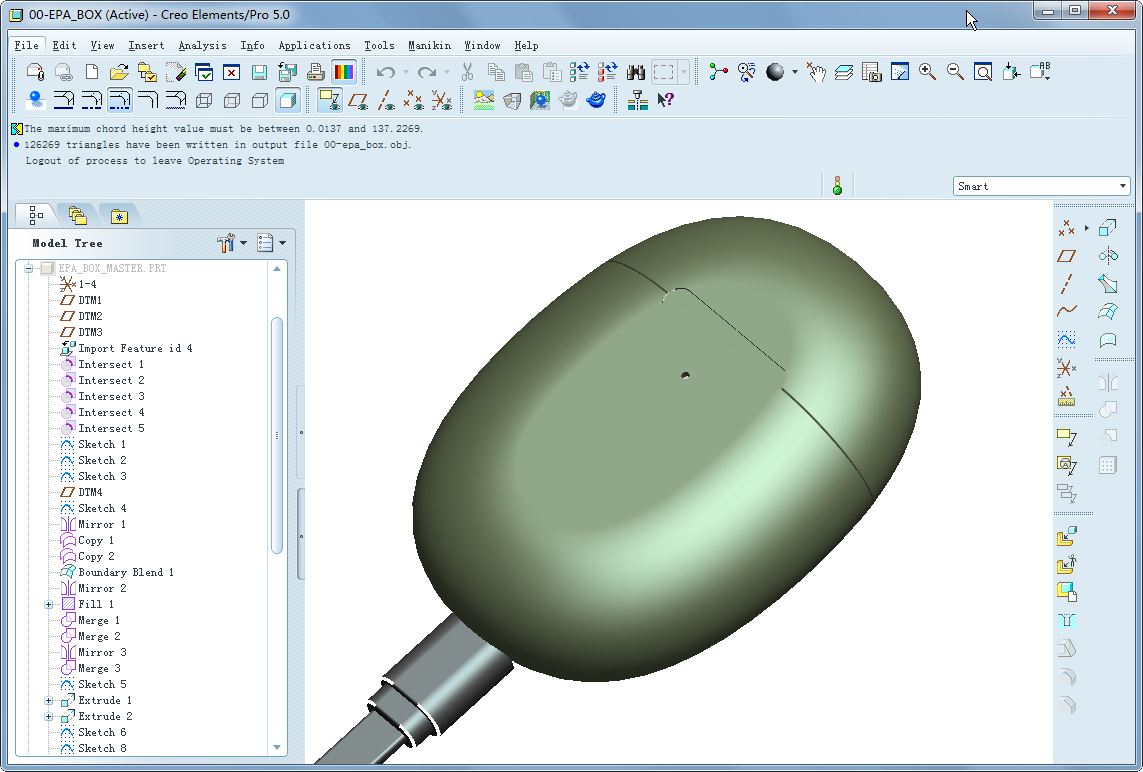
Task: Switch to the Folder Browser tab
Action: (x=77, y=216)
